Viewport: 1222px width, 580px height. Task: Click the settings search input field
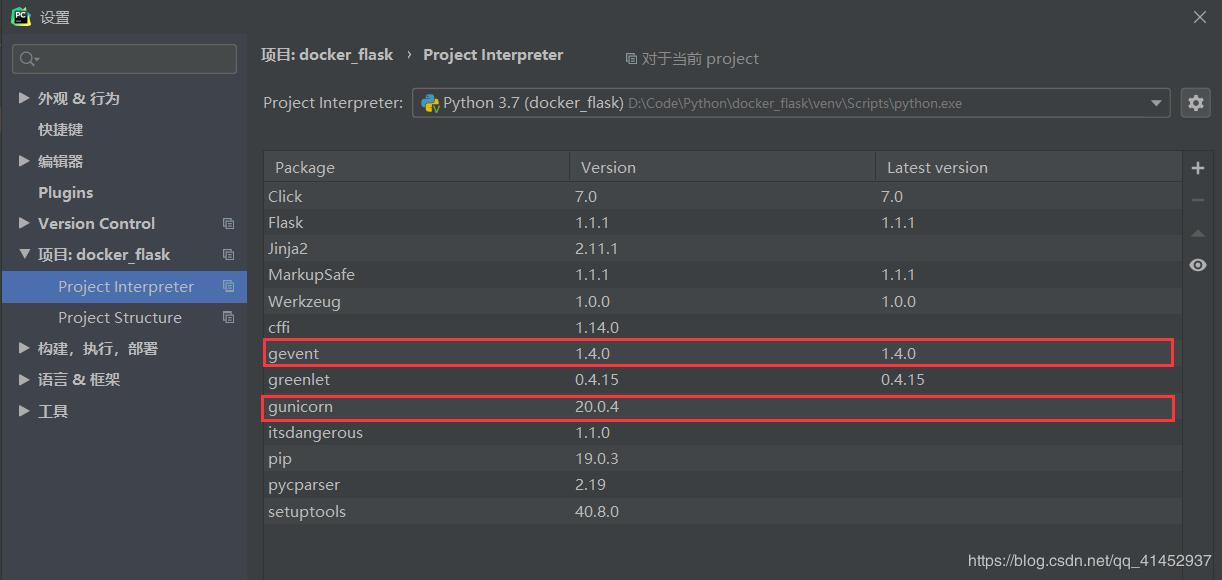point(135,60)
